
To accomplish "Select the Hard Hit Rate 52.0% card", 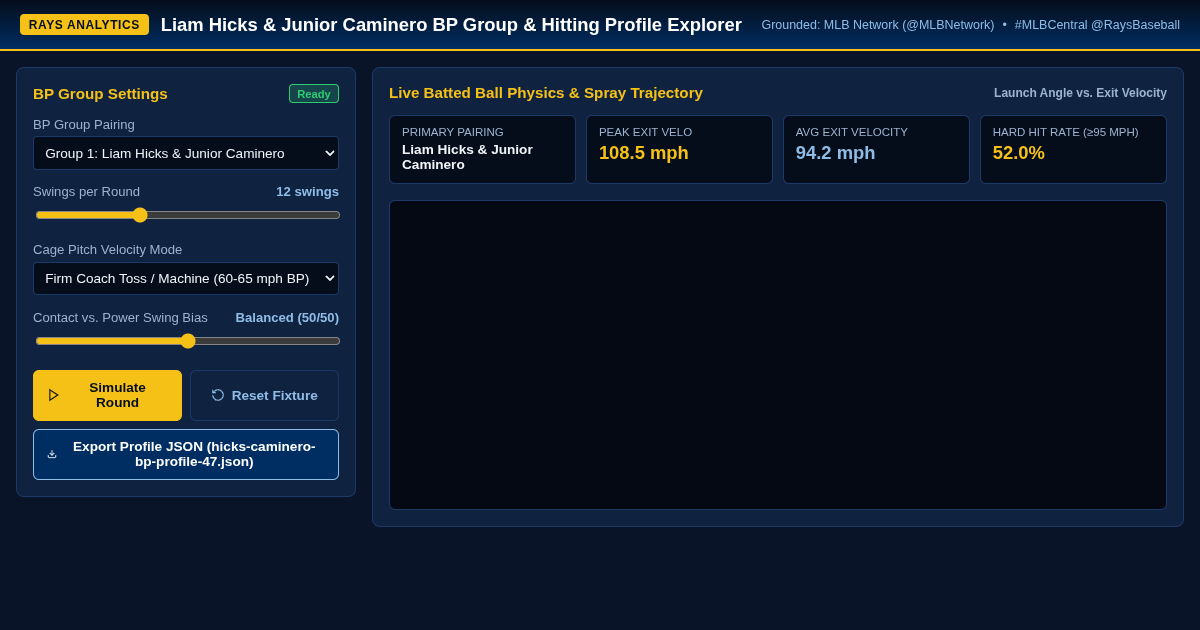I will click(1073, 149).
